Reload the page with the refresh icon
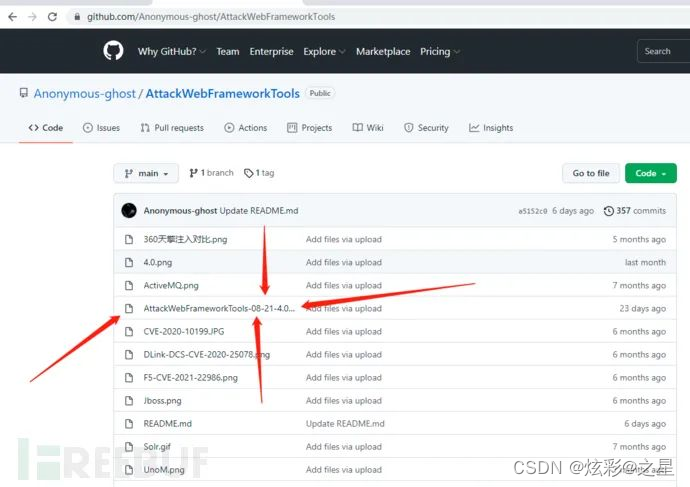 (x=52, y=17)
